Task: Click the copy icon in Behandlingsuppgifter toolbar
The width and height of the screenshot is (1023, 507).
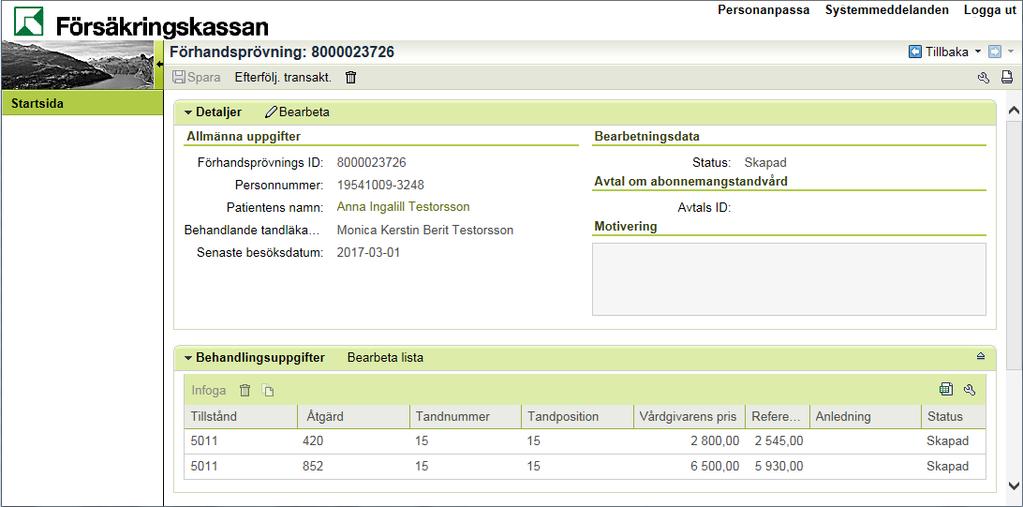Action: pyautogui.click(x=268, y=391)
